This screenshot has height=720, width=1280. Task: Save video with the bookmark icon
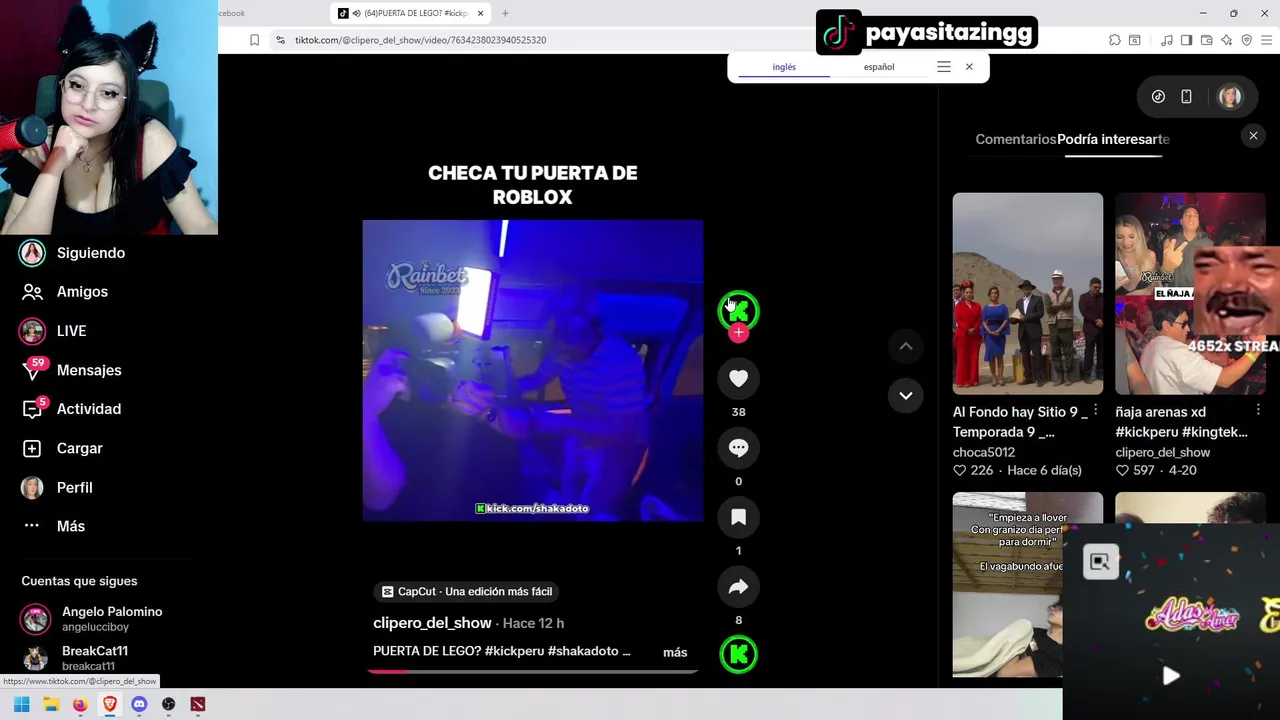(738, 517)
